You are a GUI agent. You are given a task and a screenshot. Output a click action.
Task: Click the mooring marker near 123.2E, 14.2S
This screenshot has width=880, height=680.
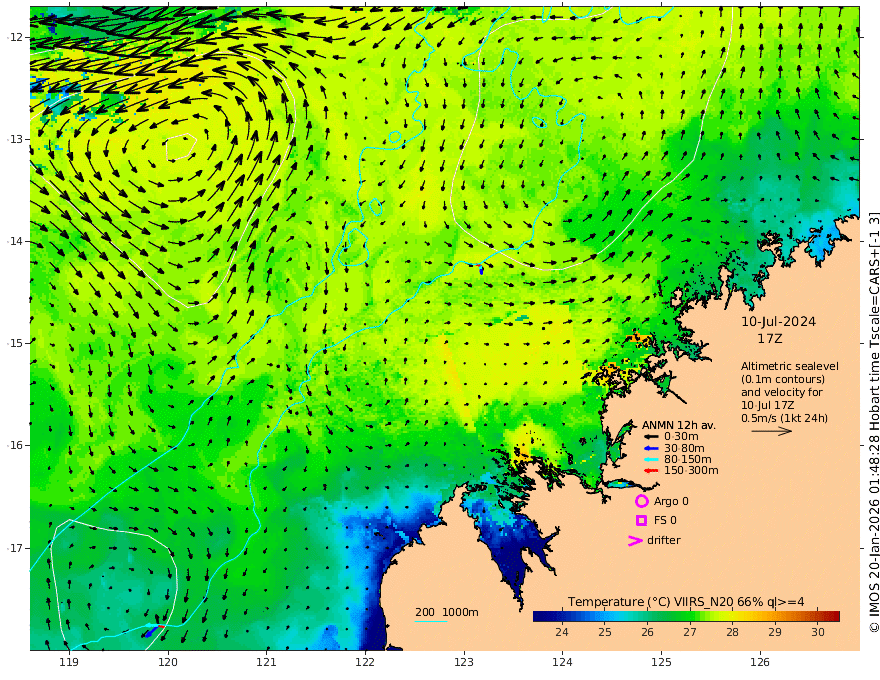point(481,269)
